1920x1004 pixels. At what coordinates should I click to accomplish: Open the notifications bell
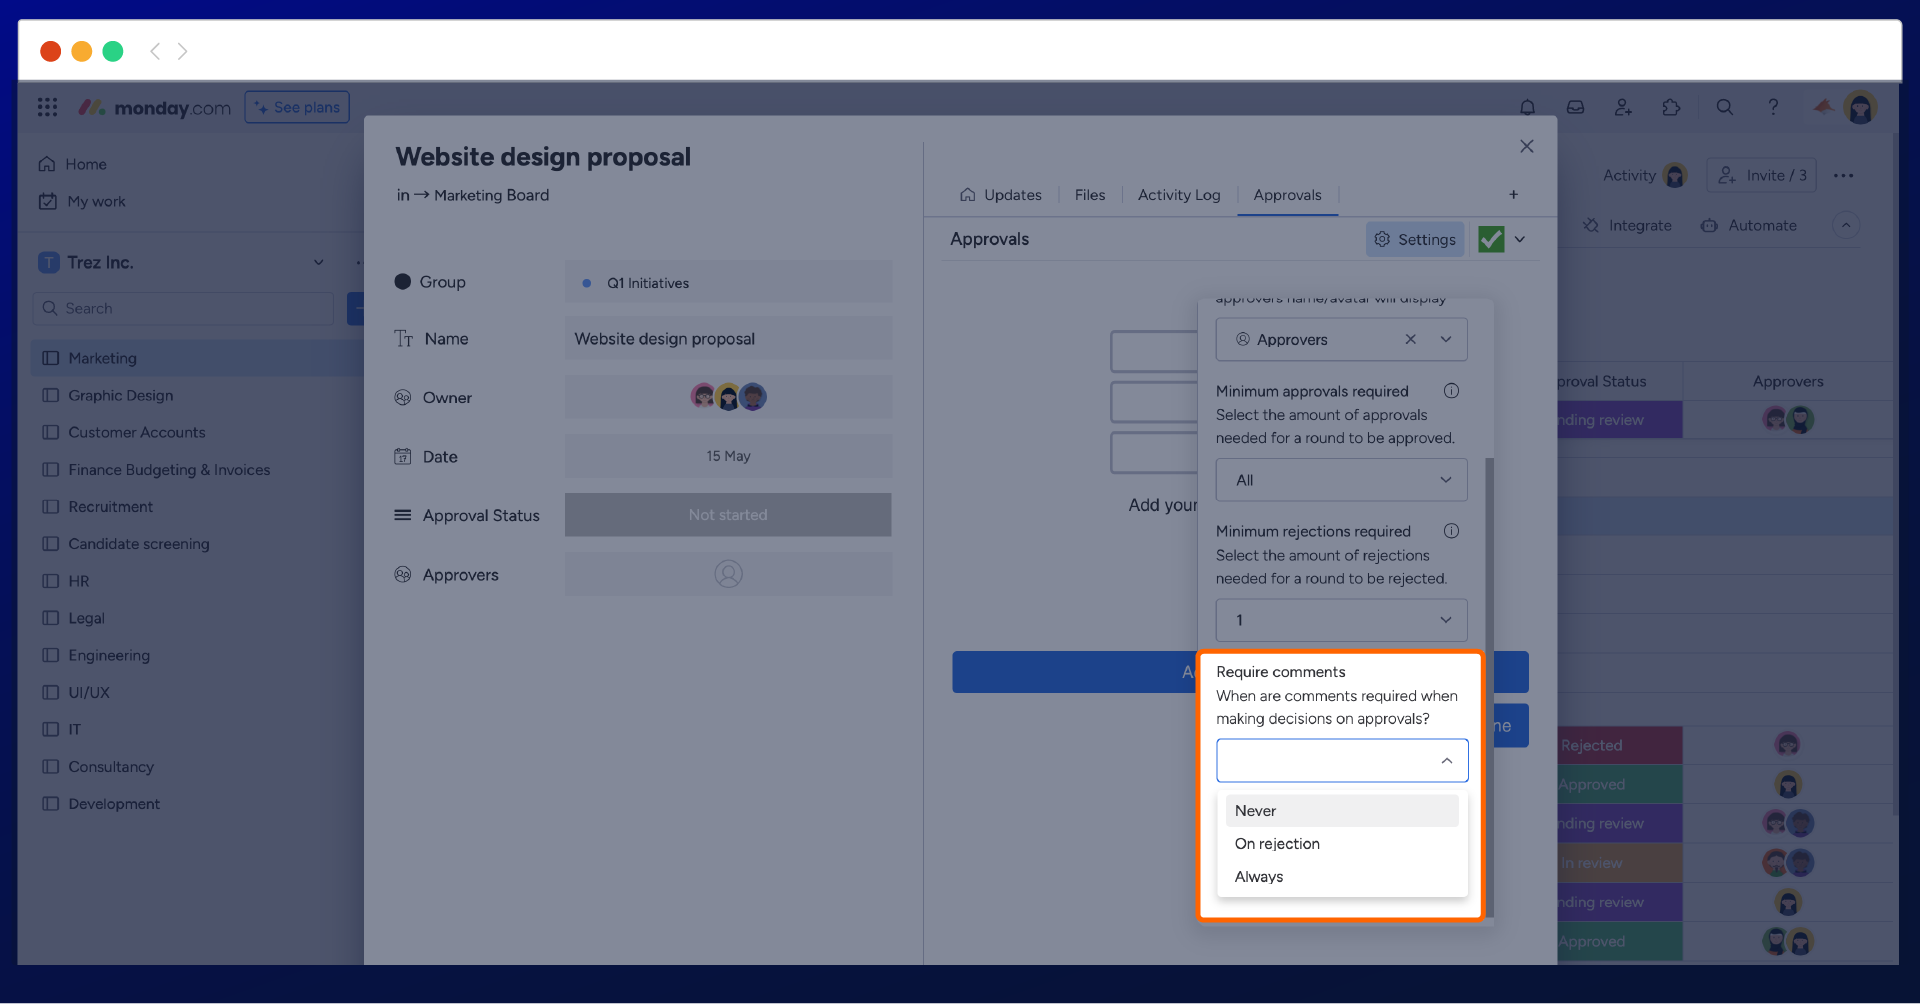pyautogui.click(x=1527, y=107)
